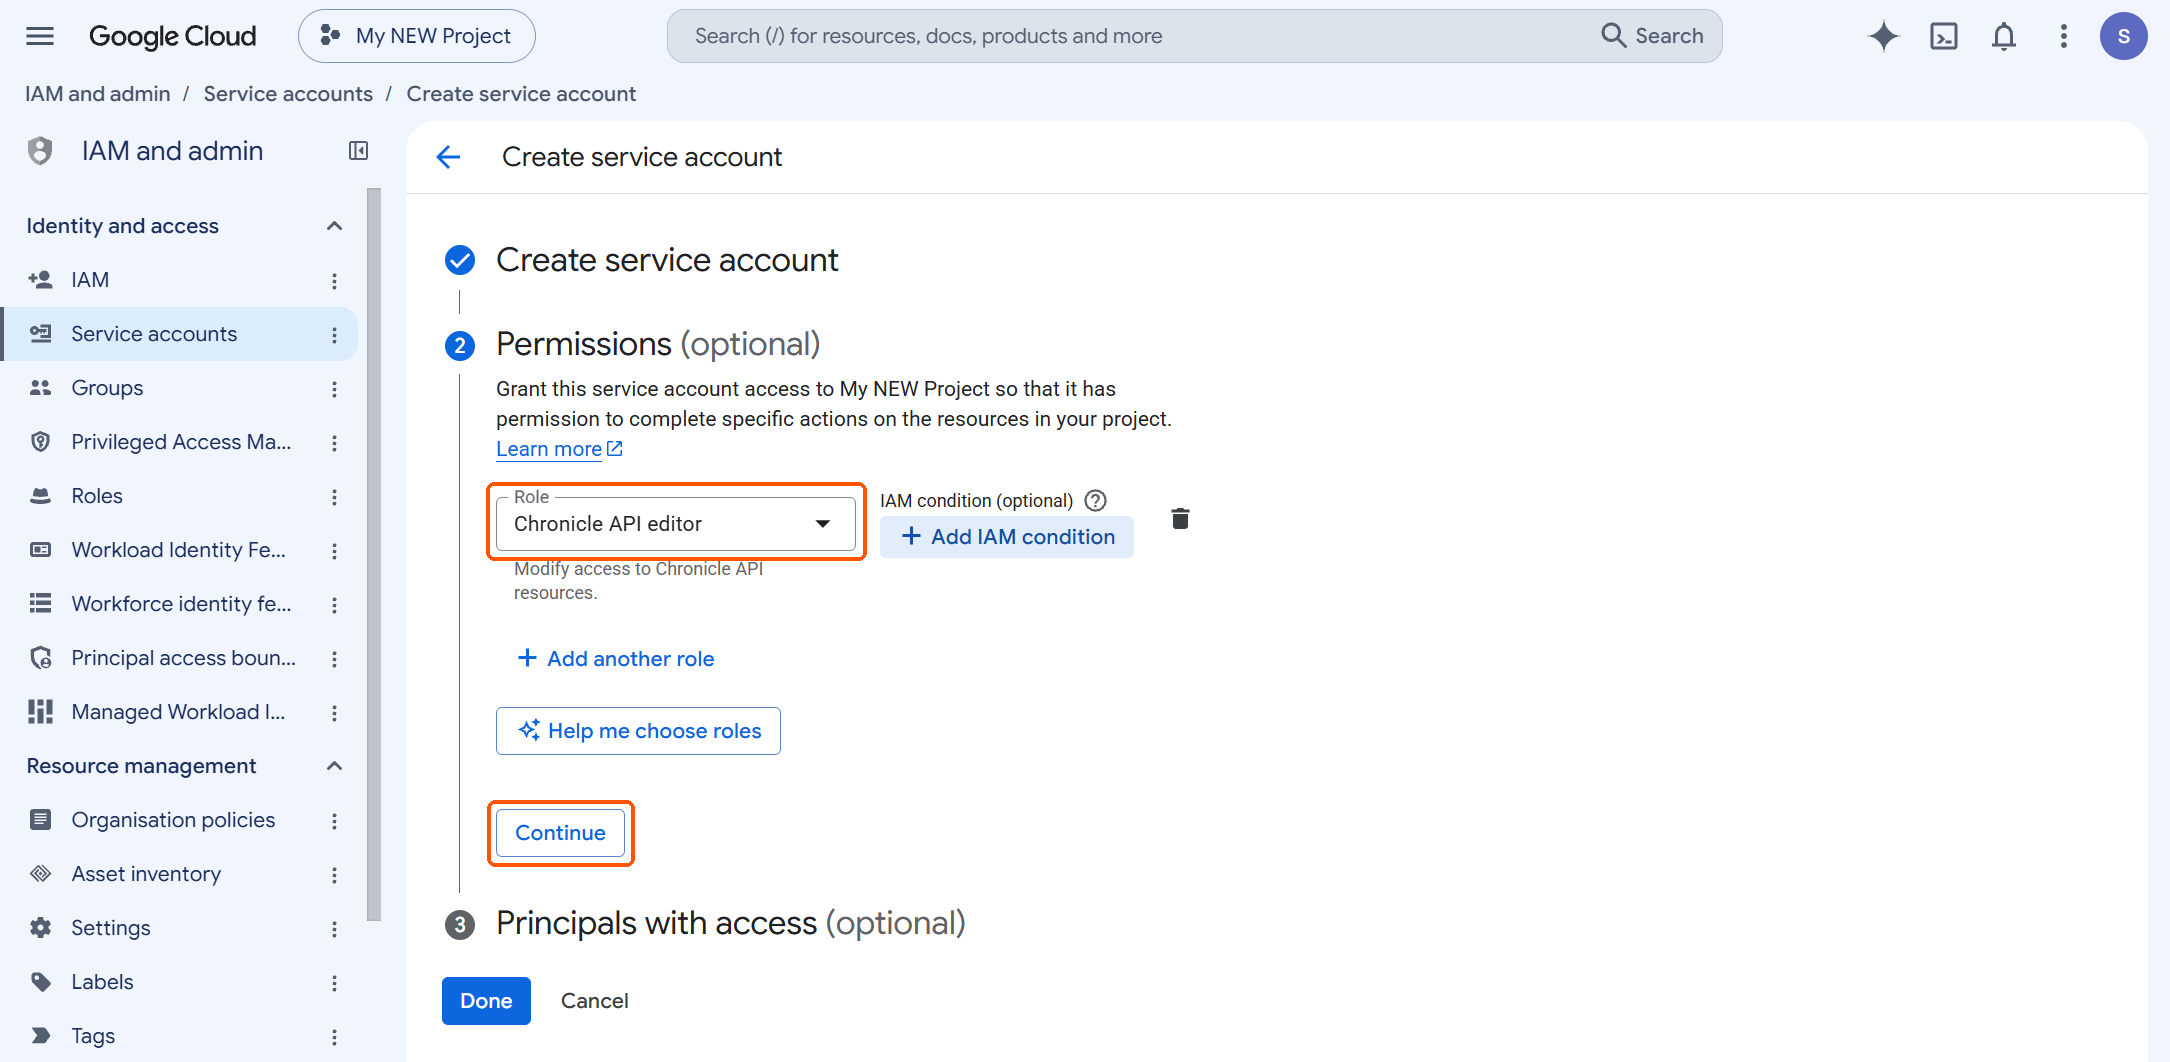Open more options for Groups item
The image size is (2170, 1062).
334,389
